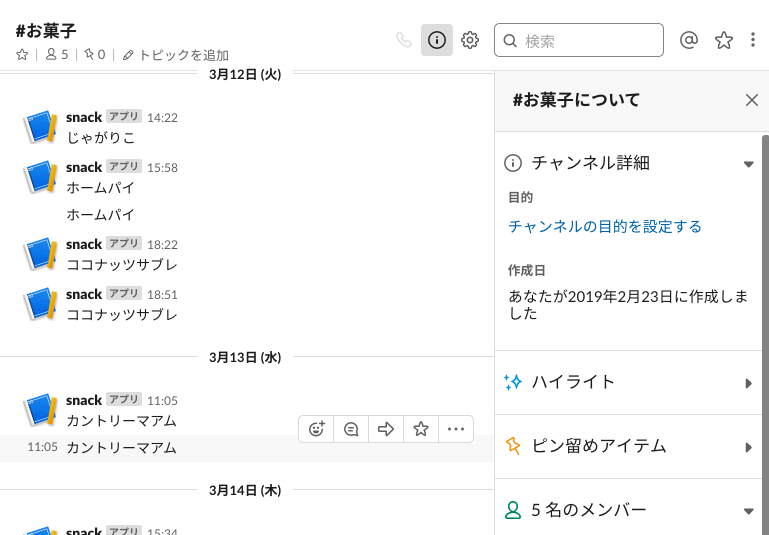The width and height of the screenshot is (769, 535).
Task: Toggle the channel details info icon
Action: [x=436, y=40]
